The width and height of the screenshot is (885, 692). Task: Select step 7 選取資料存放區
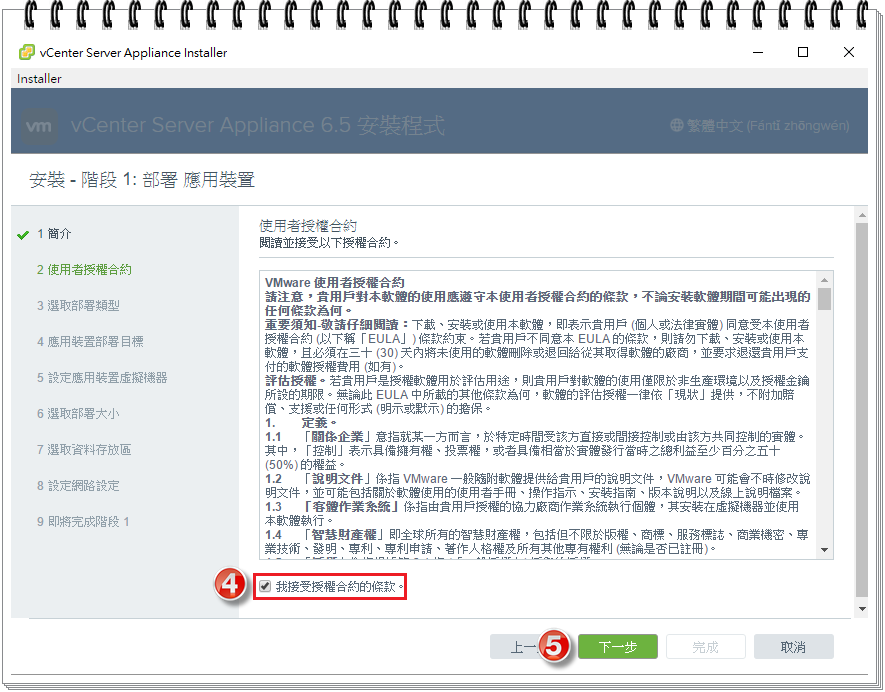84,450
